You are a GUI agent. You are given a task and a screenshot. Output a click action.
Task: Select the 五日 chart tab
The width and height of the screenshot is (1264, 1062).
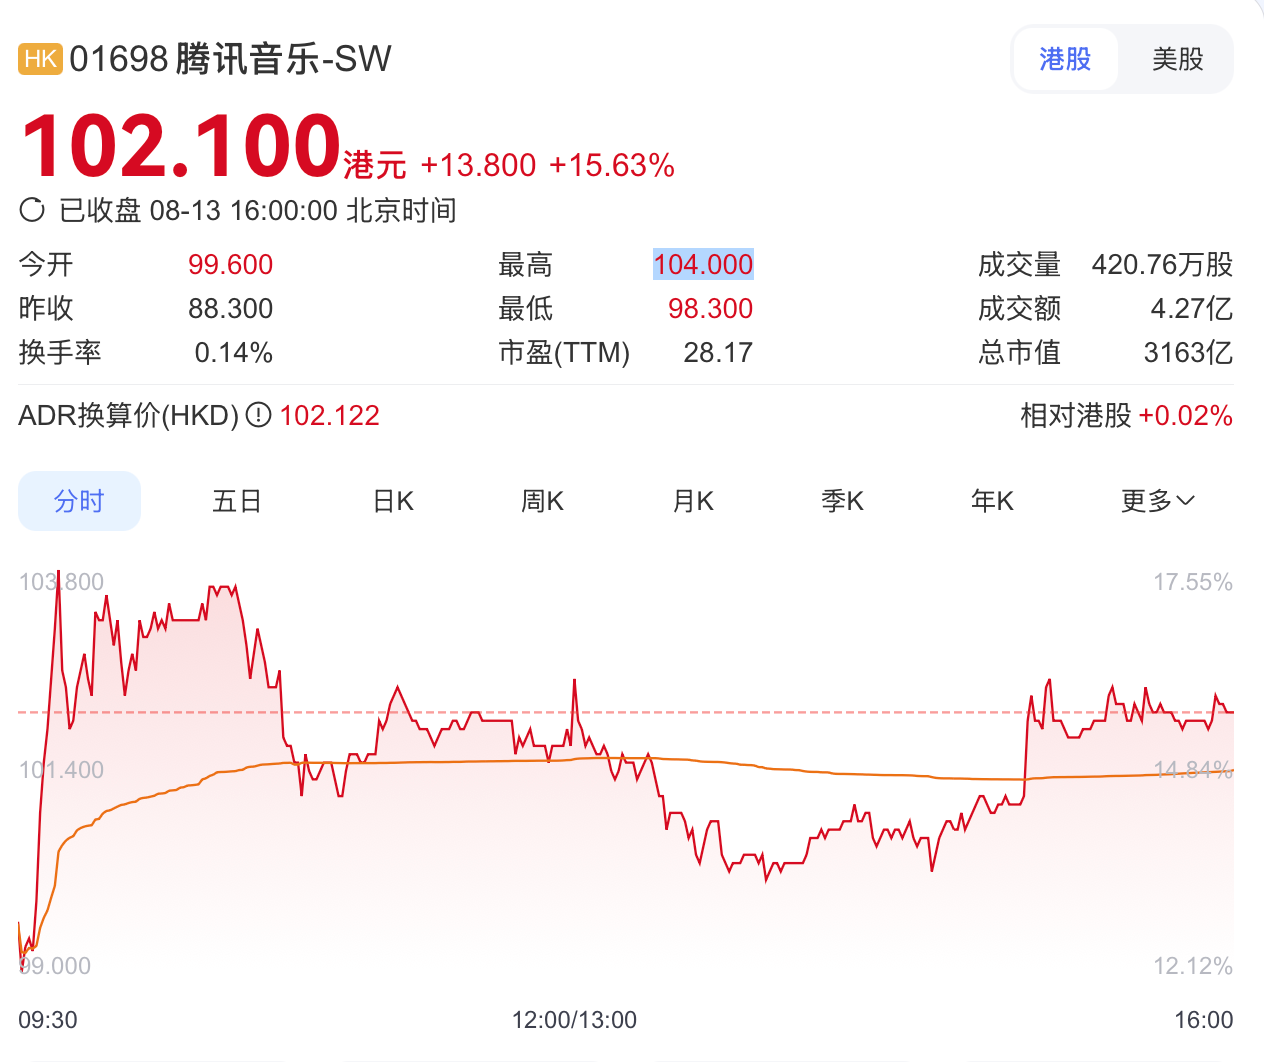pos(237,501)
